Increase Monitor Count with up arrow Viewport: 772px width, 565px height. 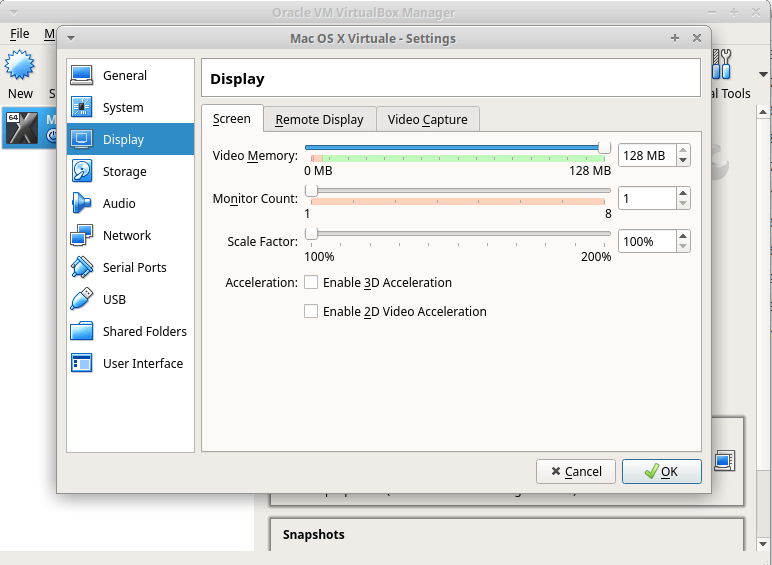coord(683,193)
